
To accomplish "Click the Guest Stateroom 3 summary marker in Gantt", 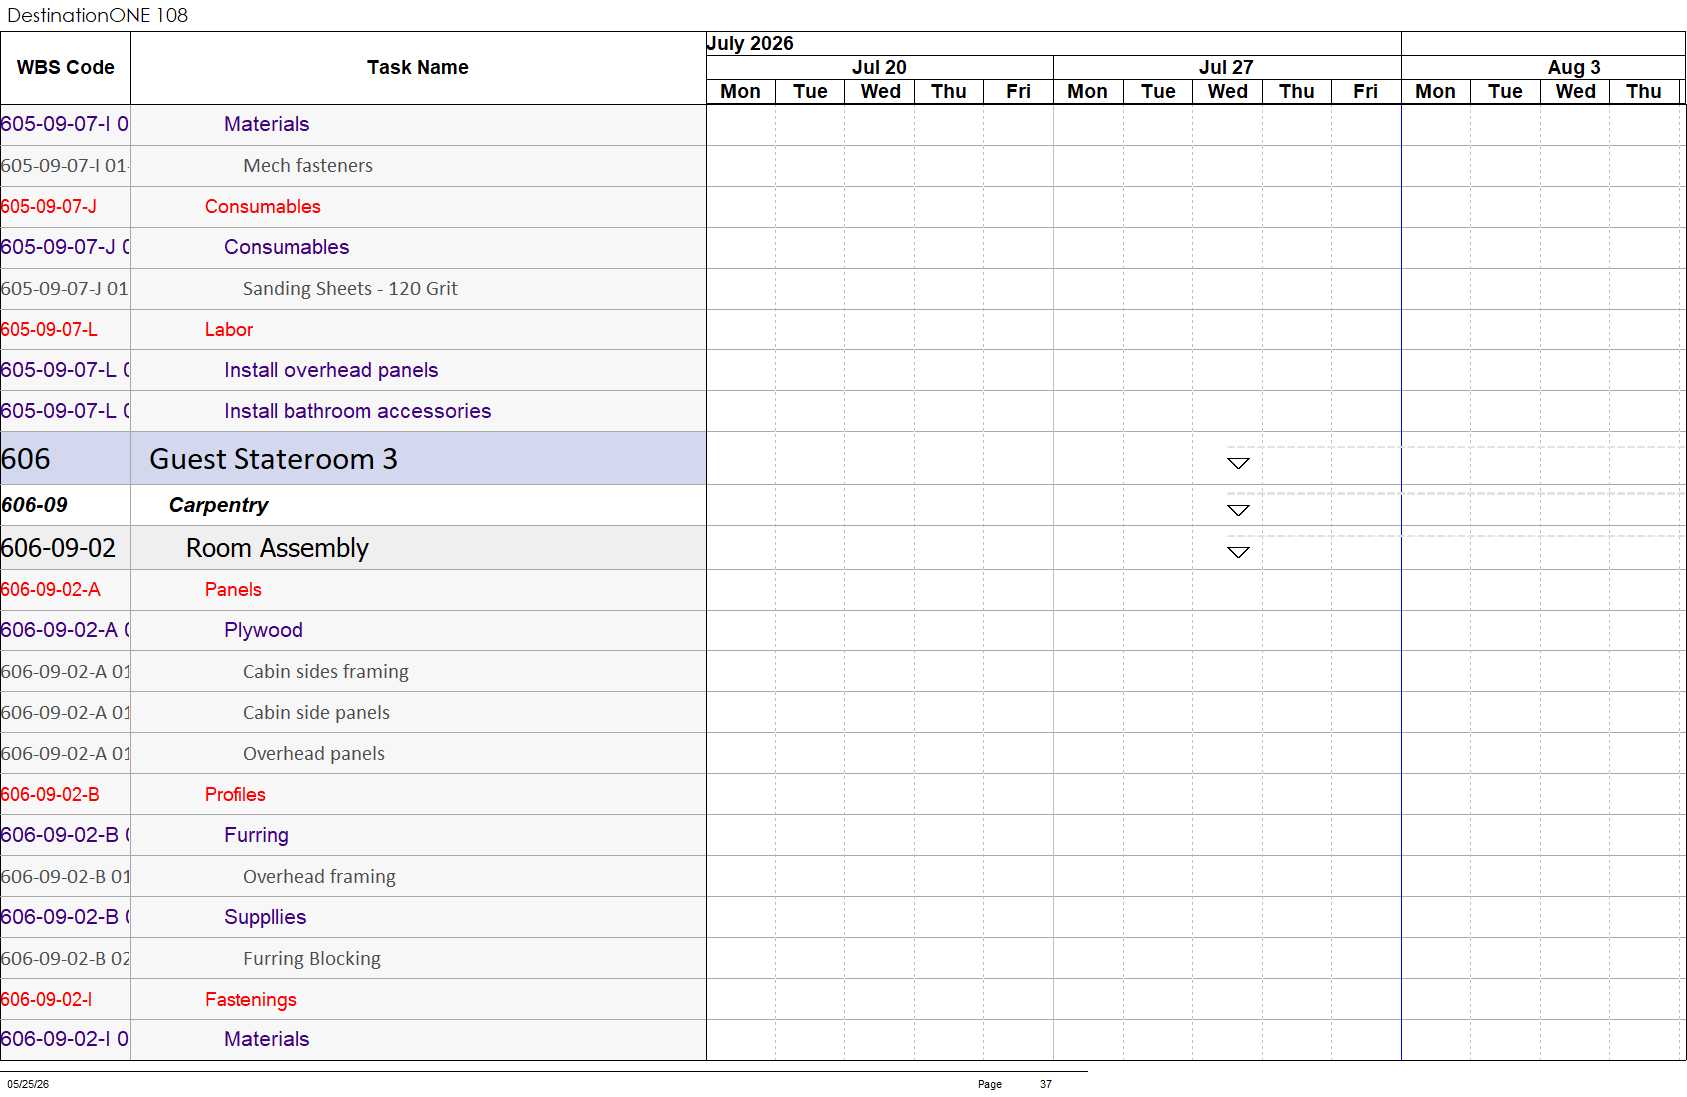I will (1238, 463).
